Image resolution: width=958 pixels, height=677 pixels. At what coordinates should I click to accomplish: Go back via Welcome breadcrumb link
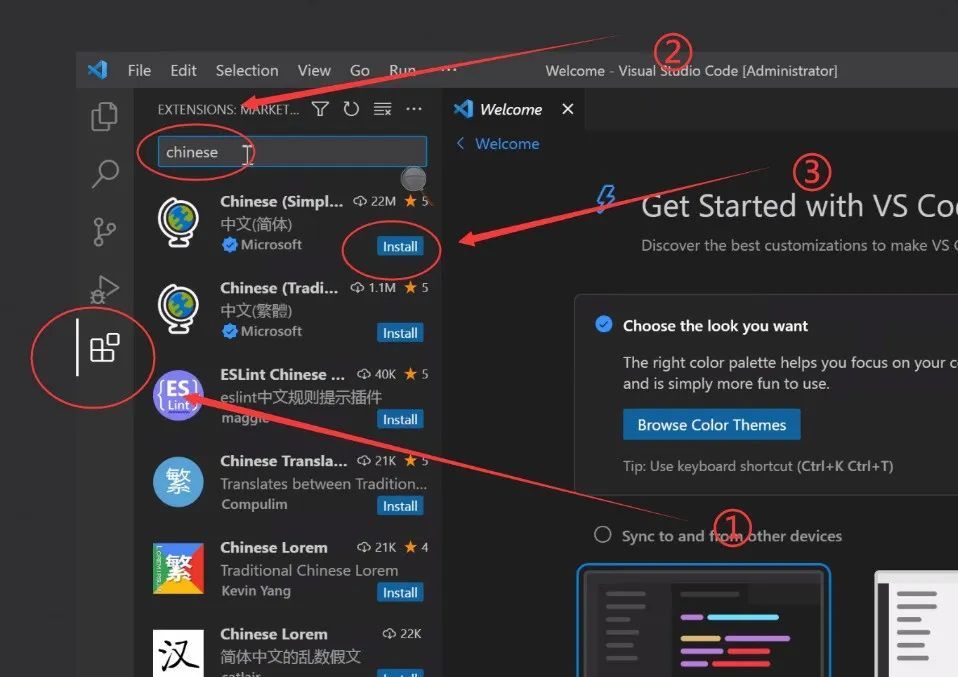pyautogui.click(x=498, y=144)
